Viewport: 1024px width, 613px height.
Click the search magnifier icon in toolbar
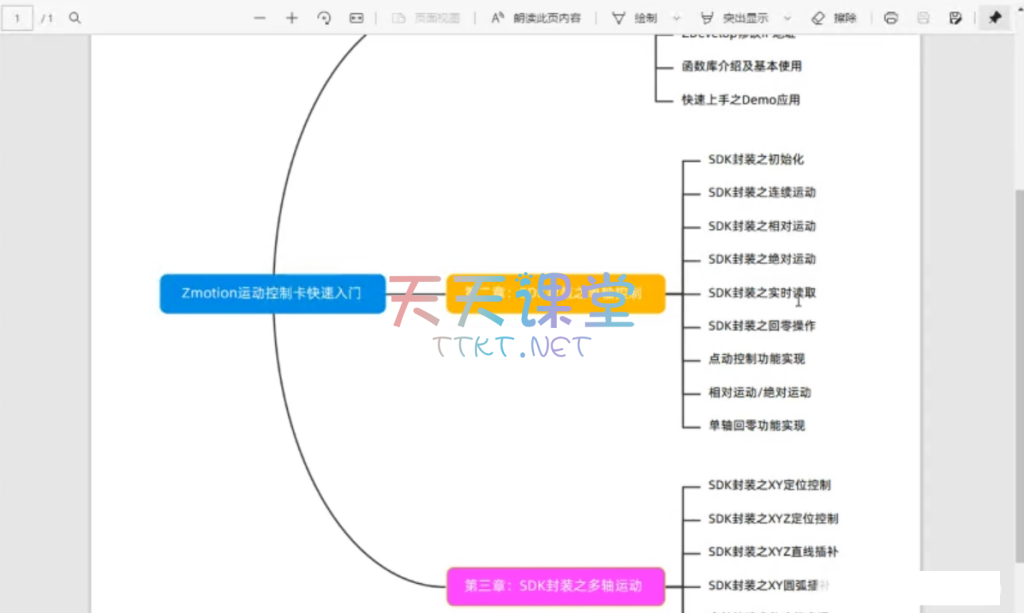[x=75, y=18]
